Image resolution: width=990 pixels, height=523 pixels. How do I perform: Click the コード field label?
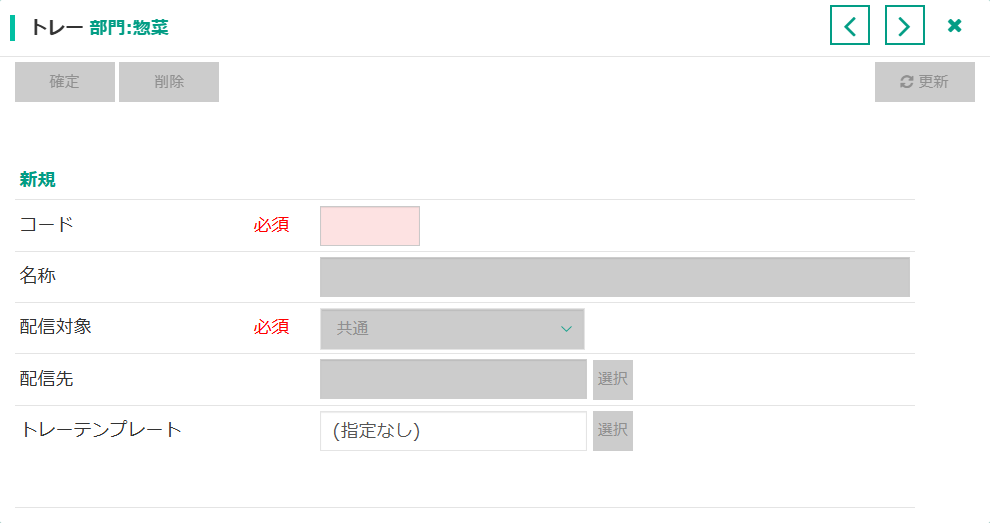click(47, 225)
